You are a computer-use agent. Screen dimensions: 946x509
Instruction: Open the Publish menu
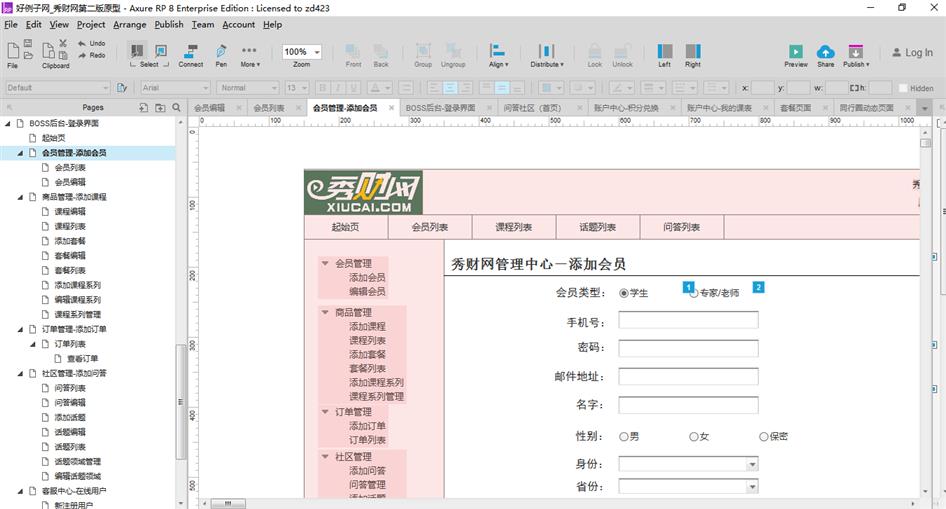[x=856, y=55]
